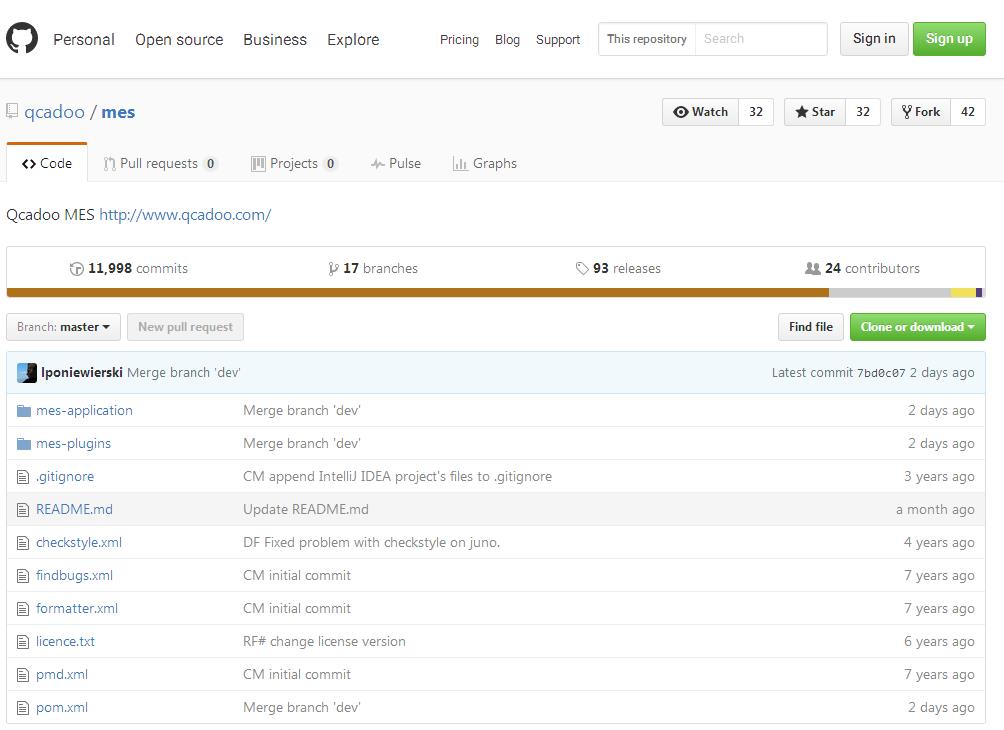This screenshot has width=1004, height=730.
Task: Click the This repository search scope label
Action: [x=647, y=39]
